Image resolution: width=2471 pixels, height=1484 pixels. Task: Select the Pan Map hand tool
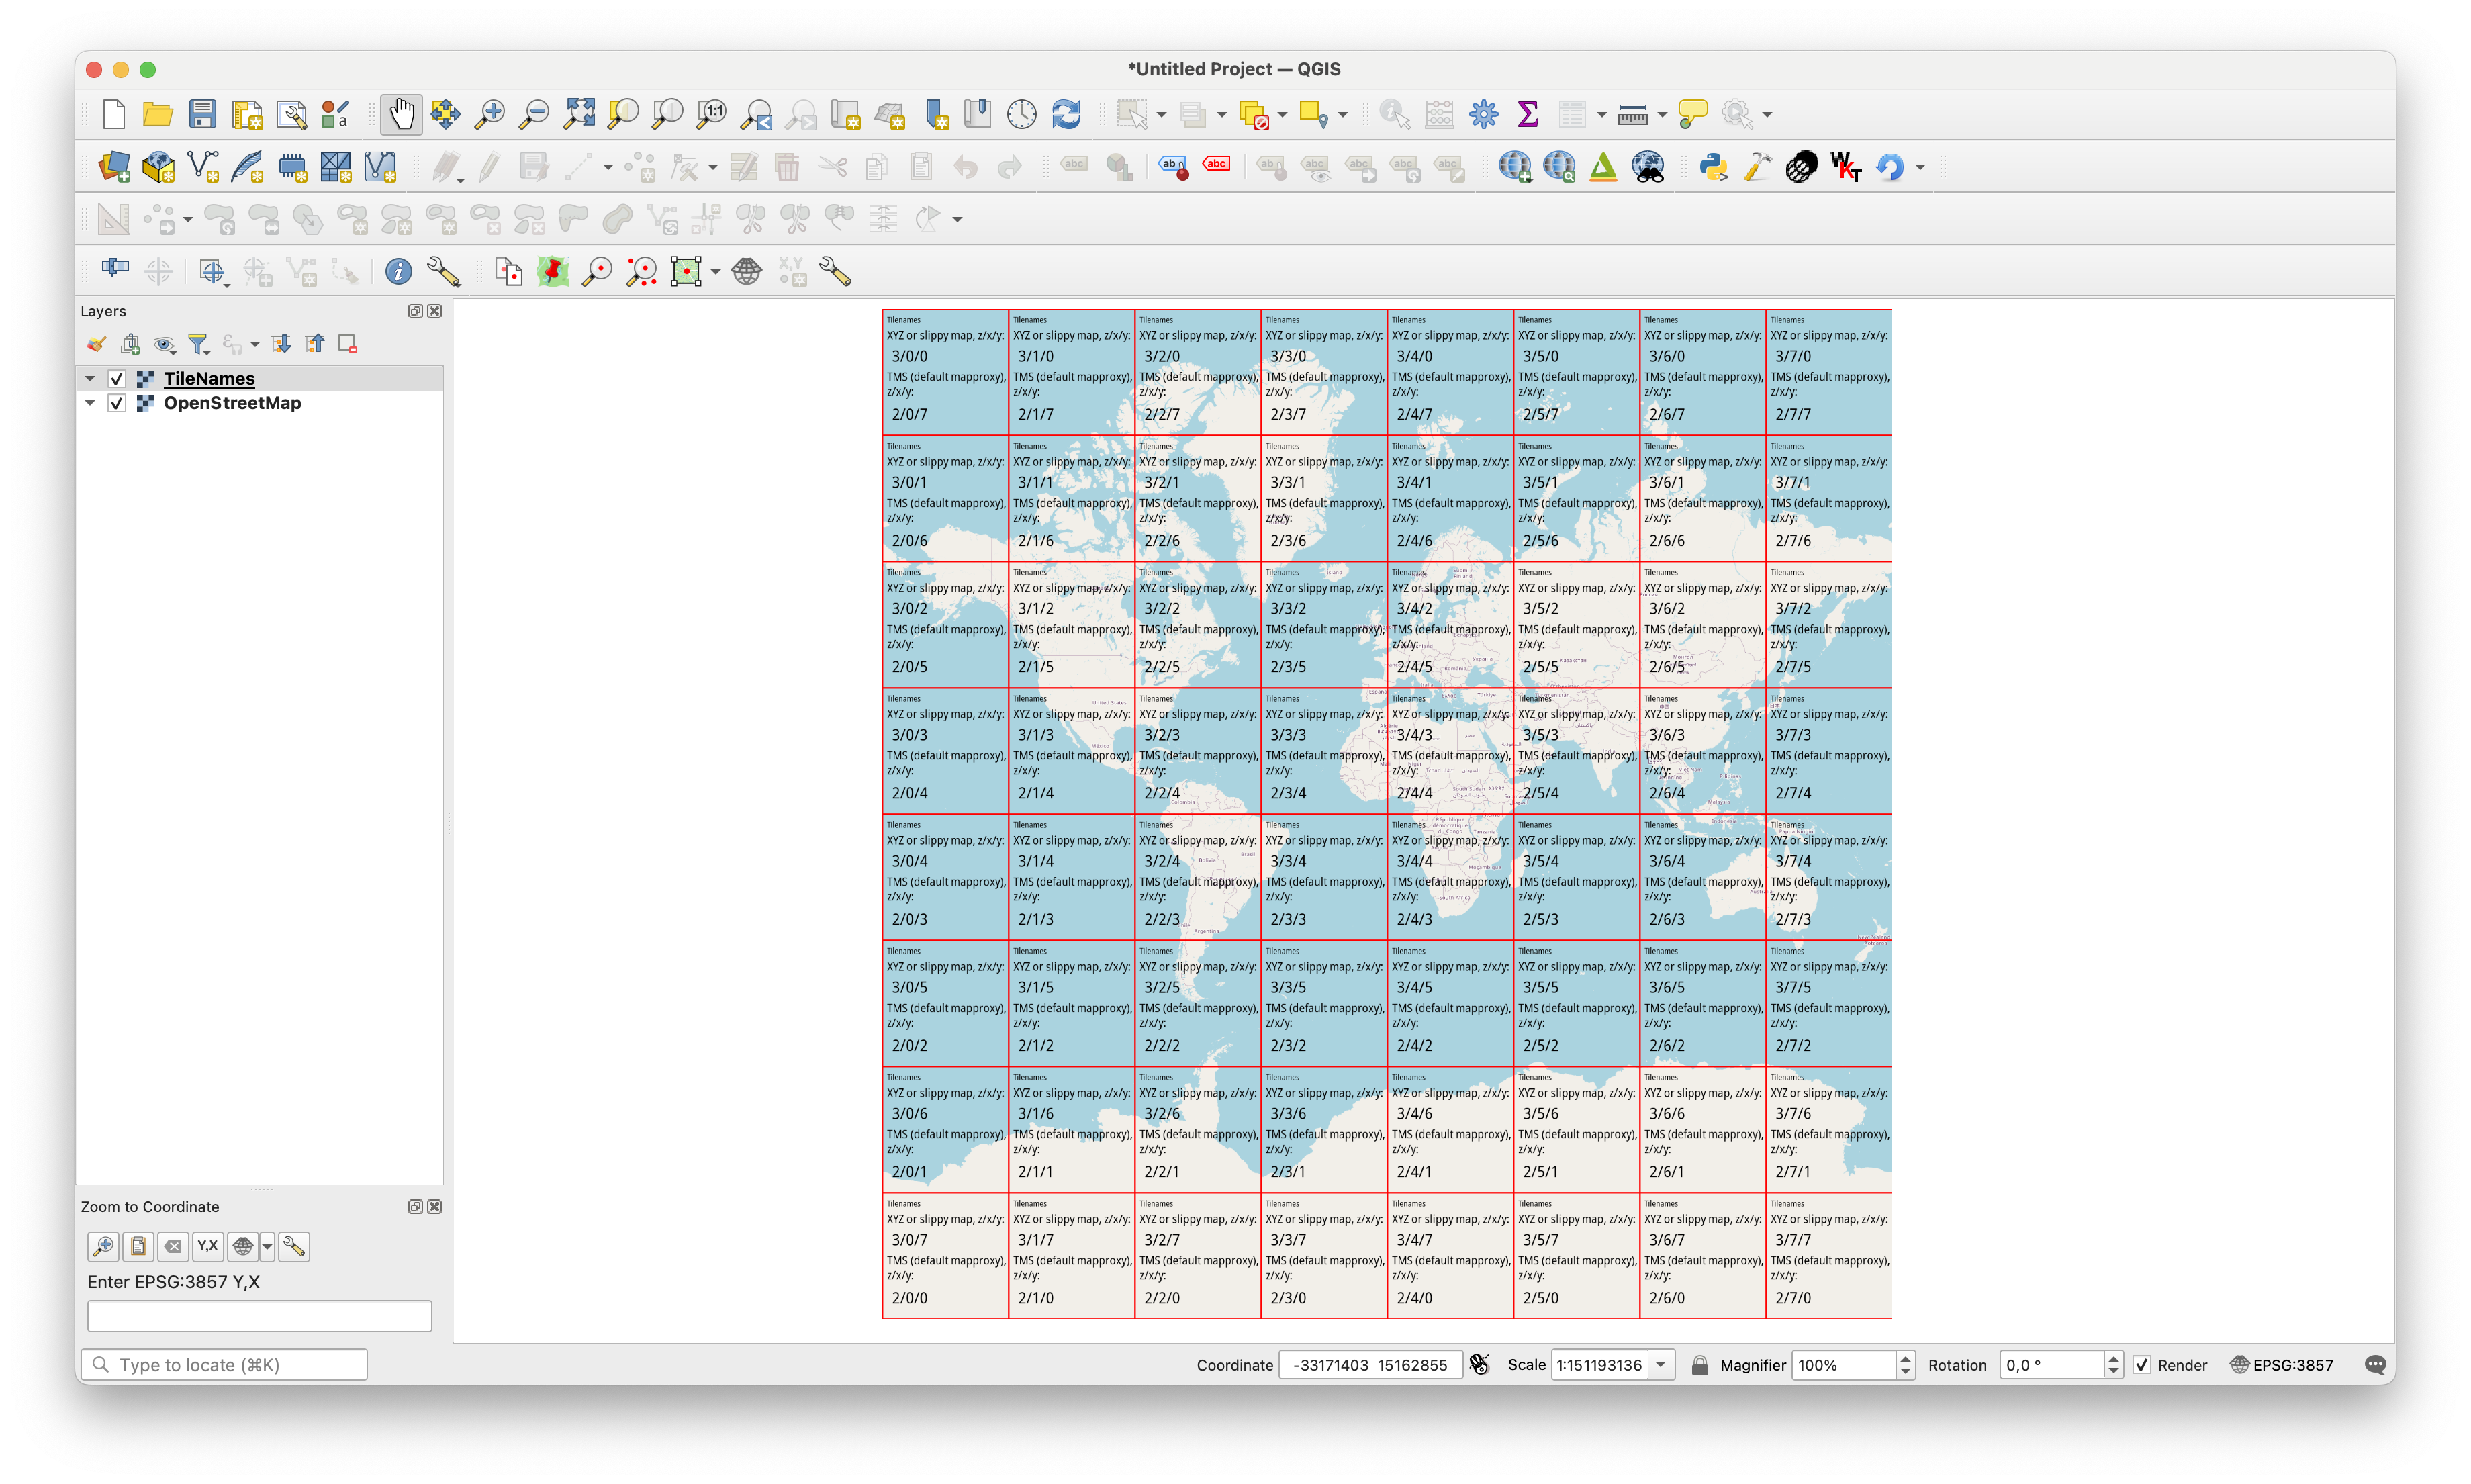[401, 114]
